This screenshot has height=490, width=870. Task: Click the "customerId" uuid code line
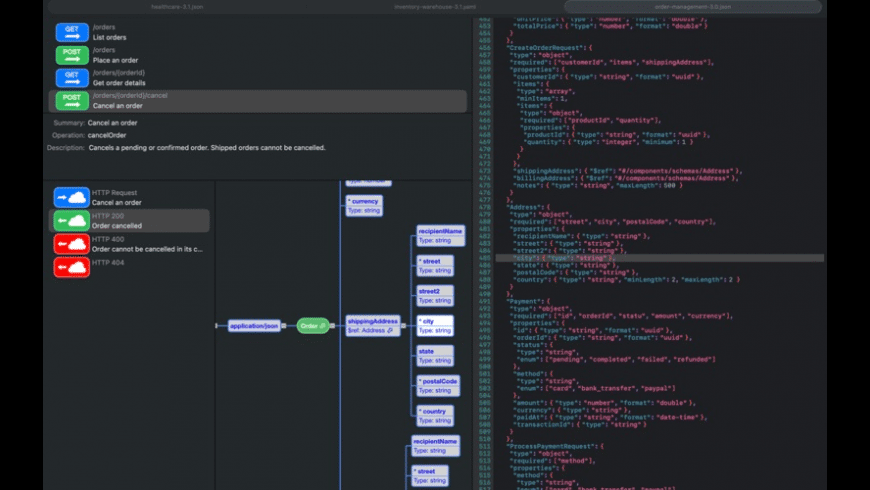coord(608,77)
